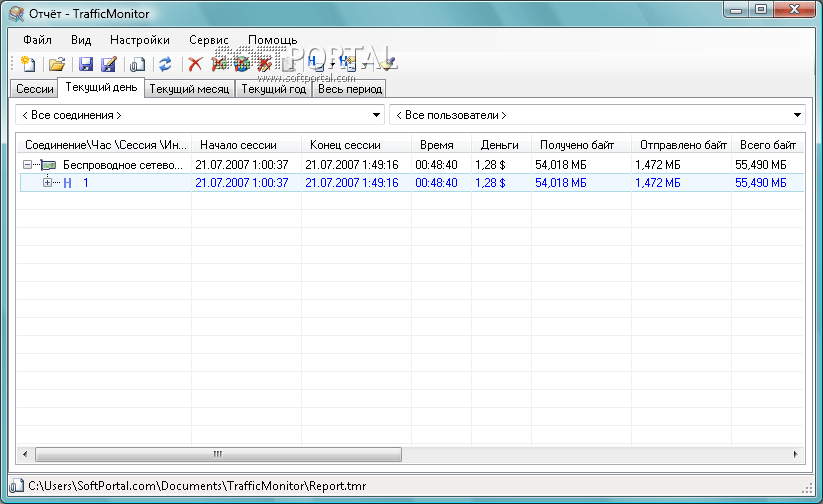Click the Save As floppy-with-pencil icon
This screenshot has height=504, width=823.
(109, 64)
